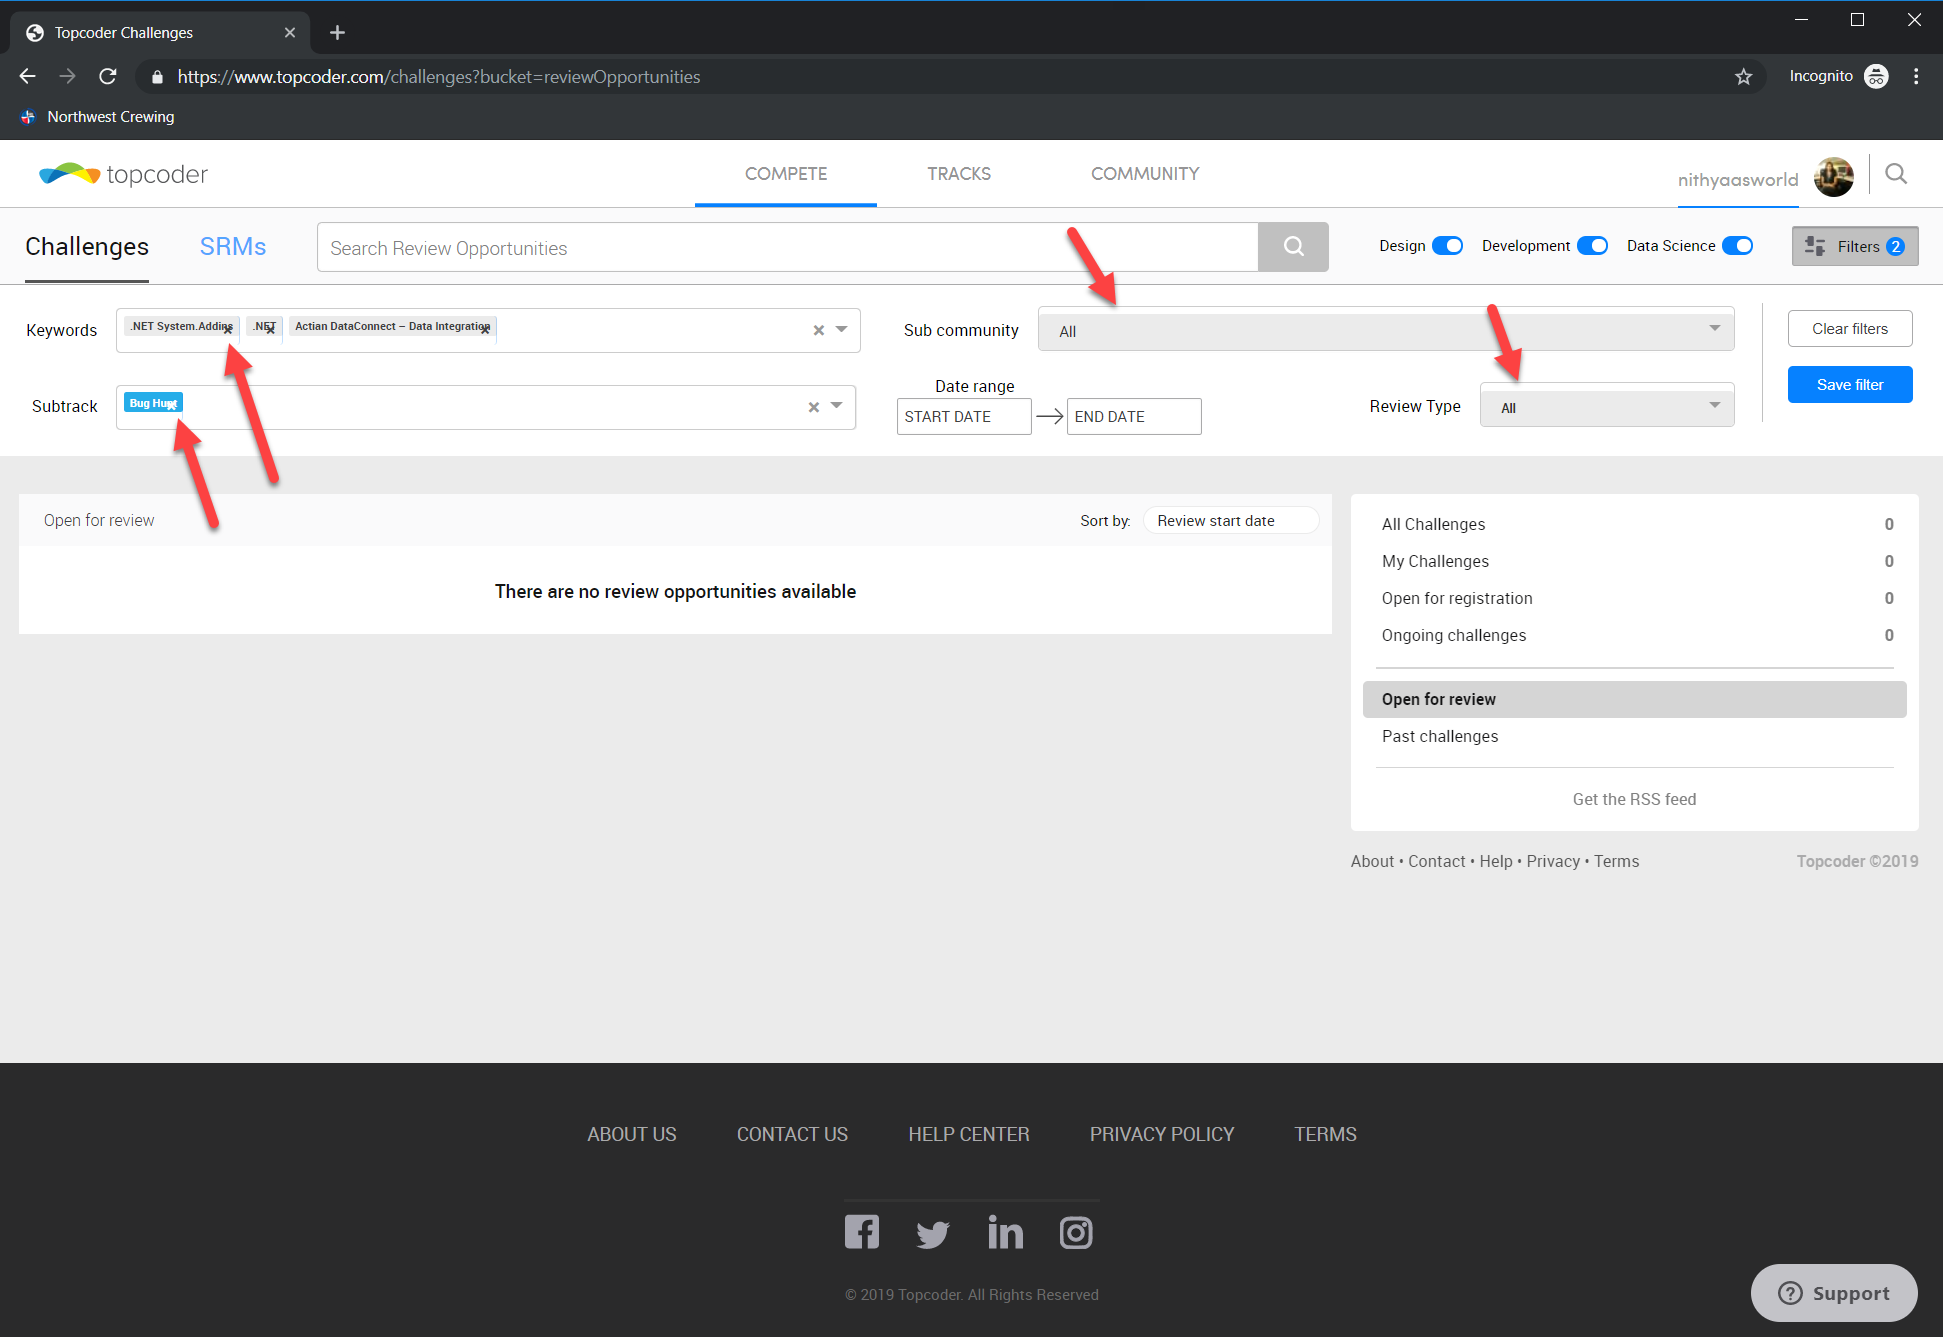Open site search icon in the header
Screen dimensions: 1943x1337
(1895, 174)
